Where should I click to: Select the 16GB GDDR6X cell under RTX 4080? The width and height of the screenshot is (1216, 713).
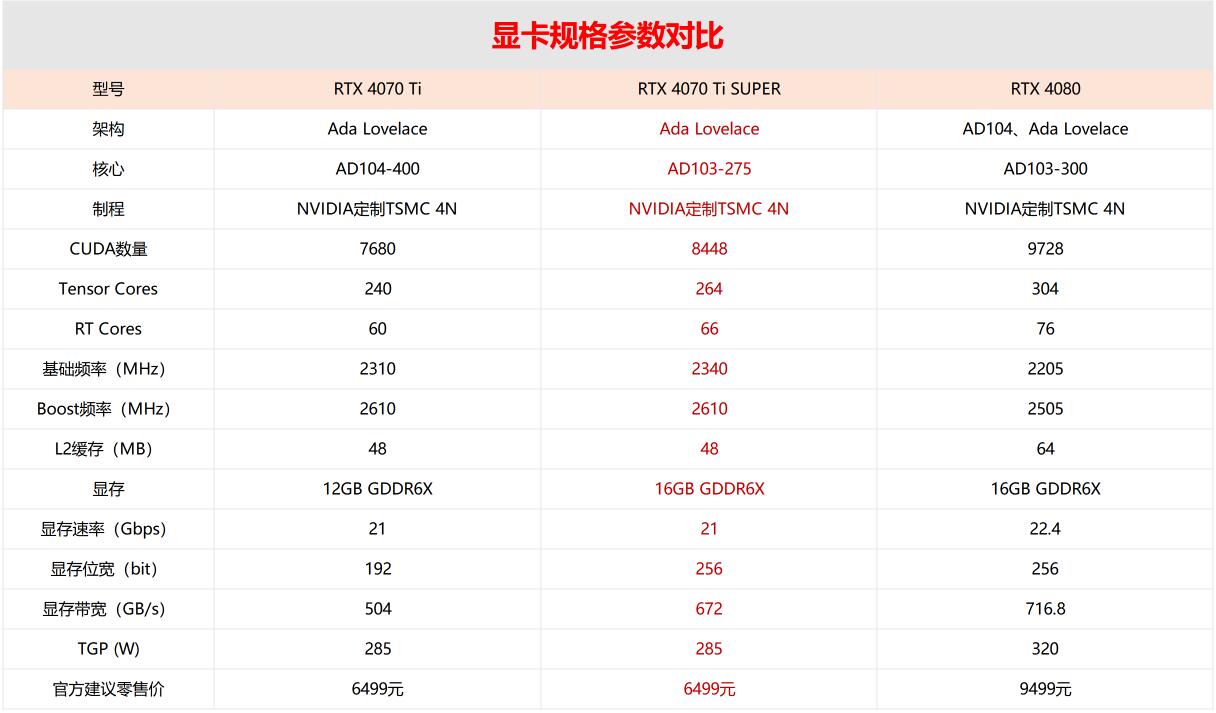pos(1045,489)
